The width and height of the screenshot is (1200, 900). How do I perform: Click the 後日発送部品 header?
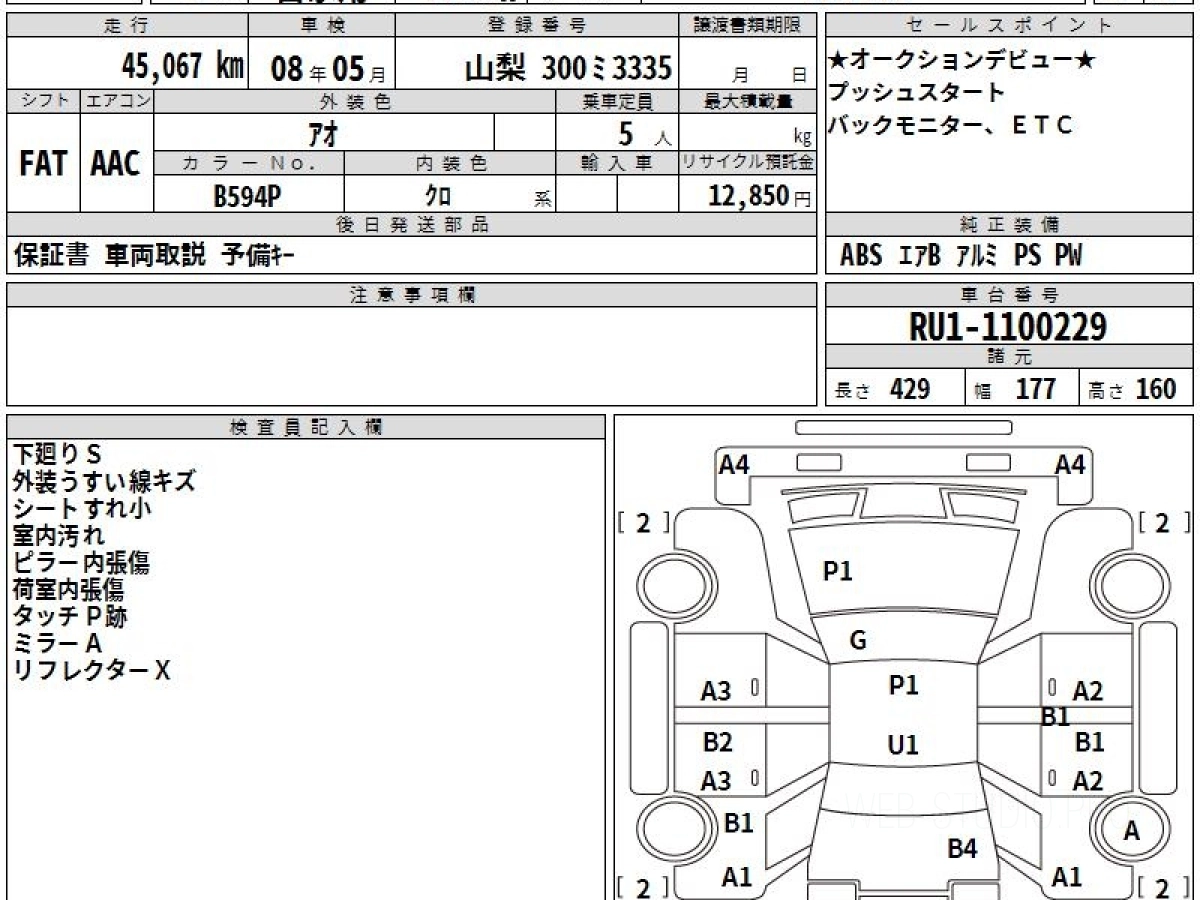[x=412, y=225]
